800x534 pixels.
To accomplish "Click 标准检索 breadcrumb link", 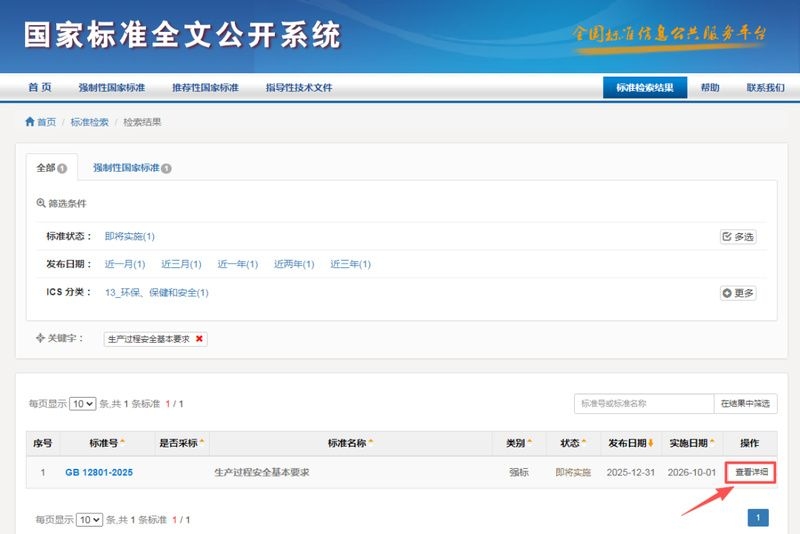I will (89, 122).
